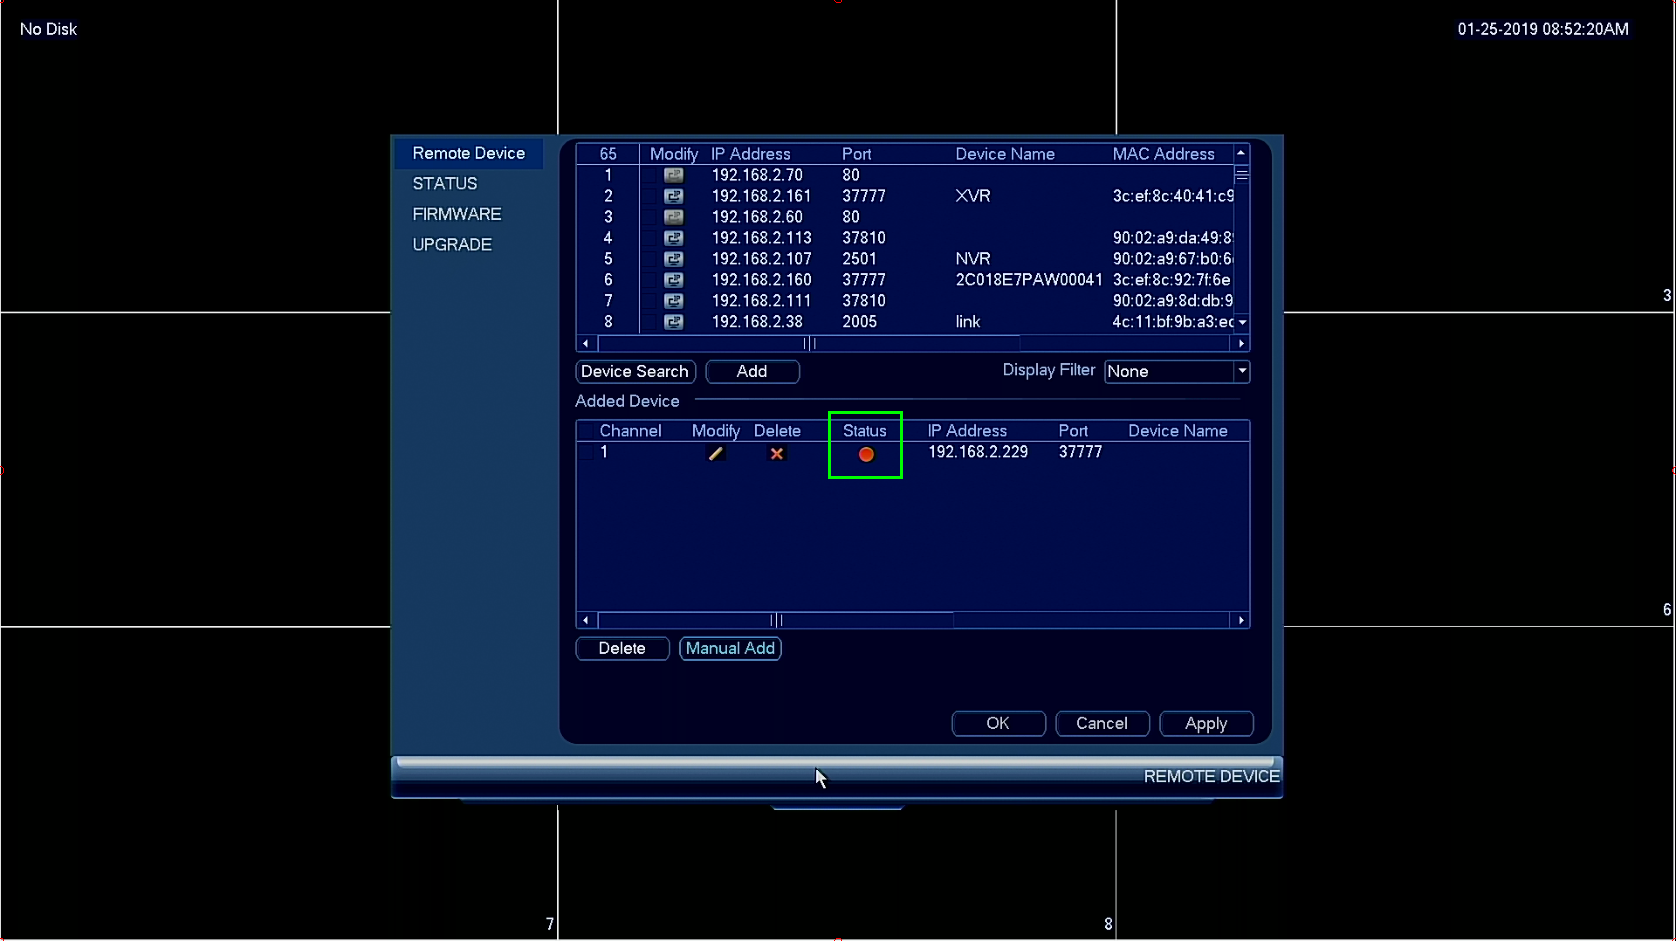Screen dimensions: 1676x941
Task: Click device list scroll down arrow
Action: tap(1242, 322)
